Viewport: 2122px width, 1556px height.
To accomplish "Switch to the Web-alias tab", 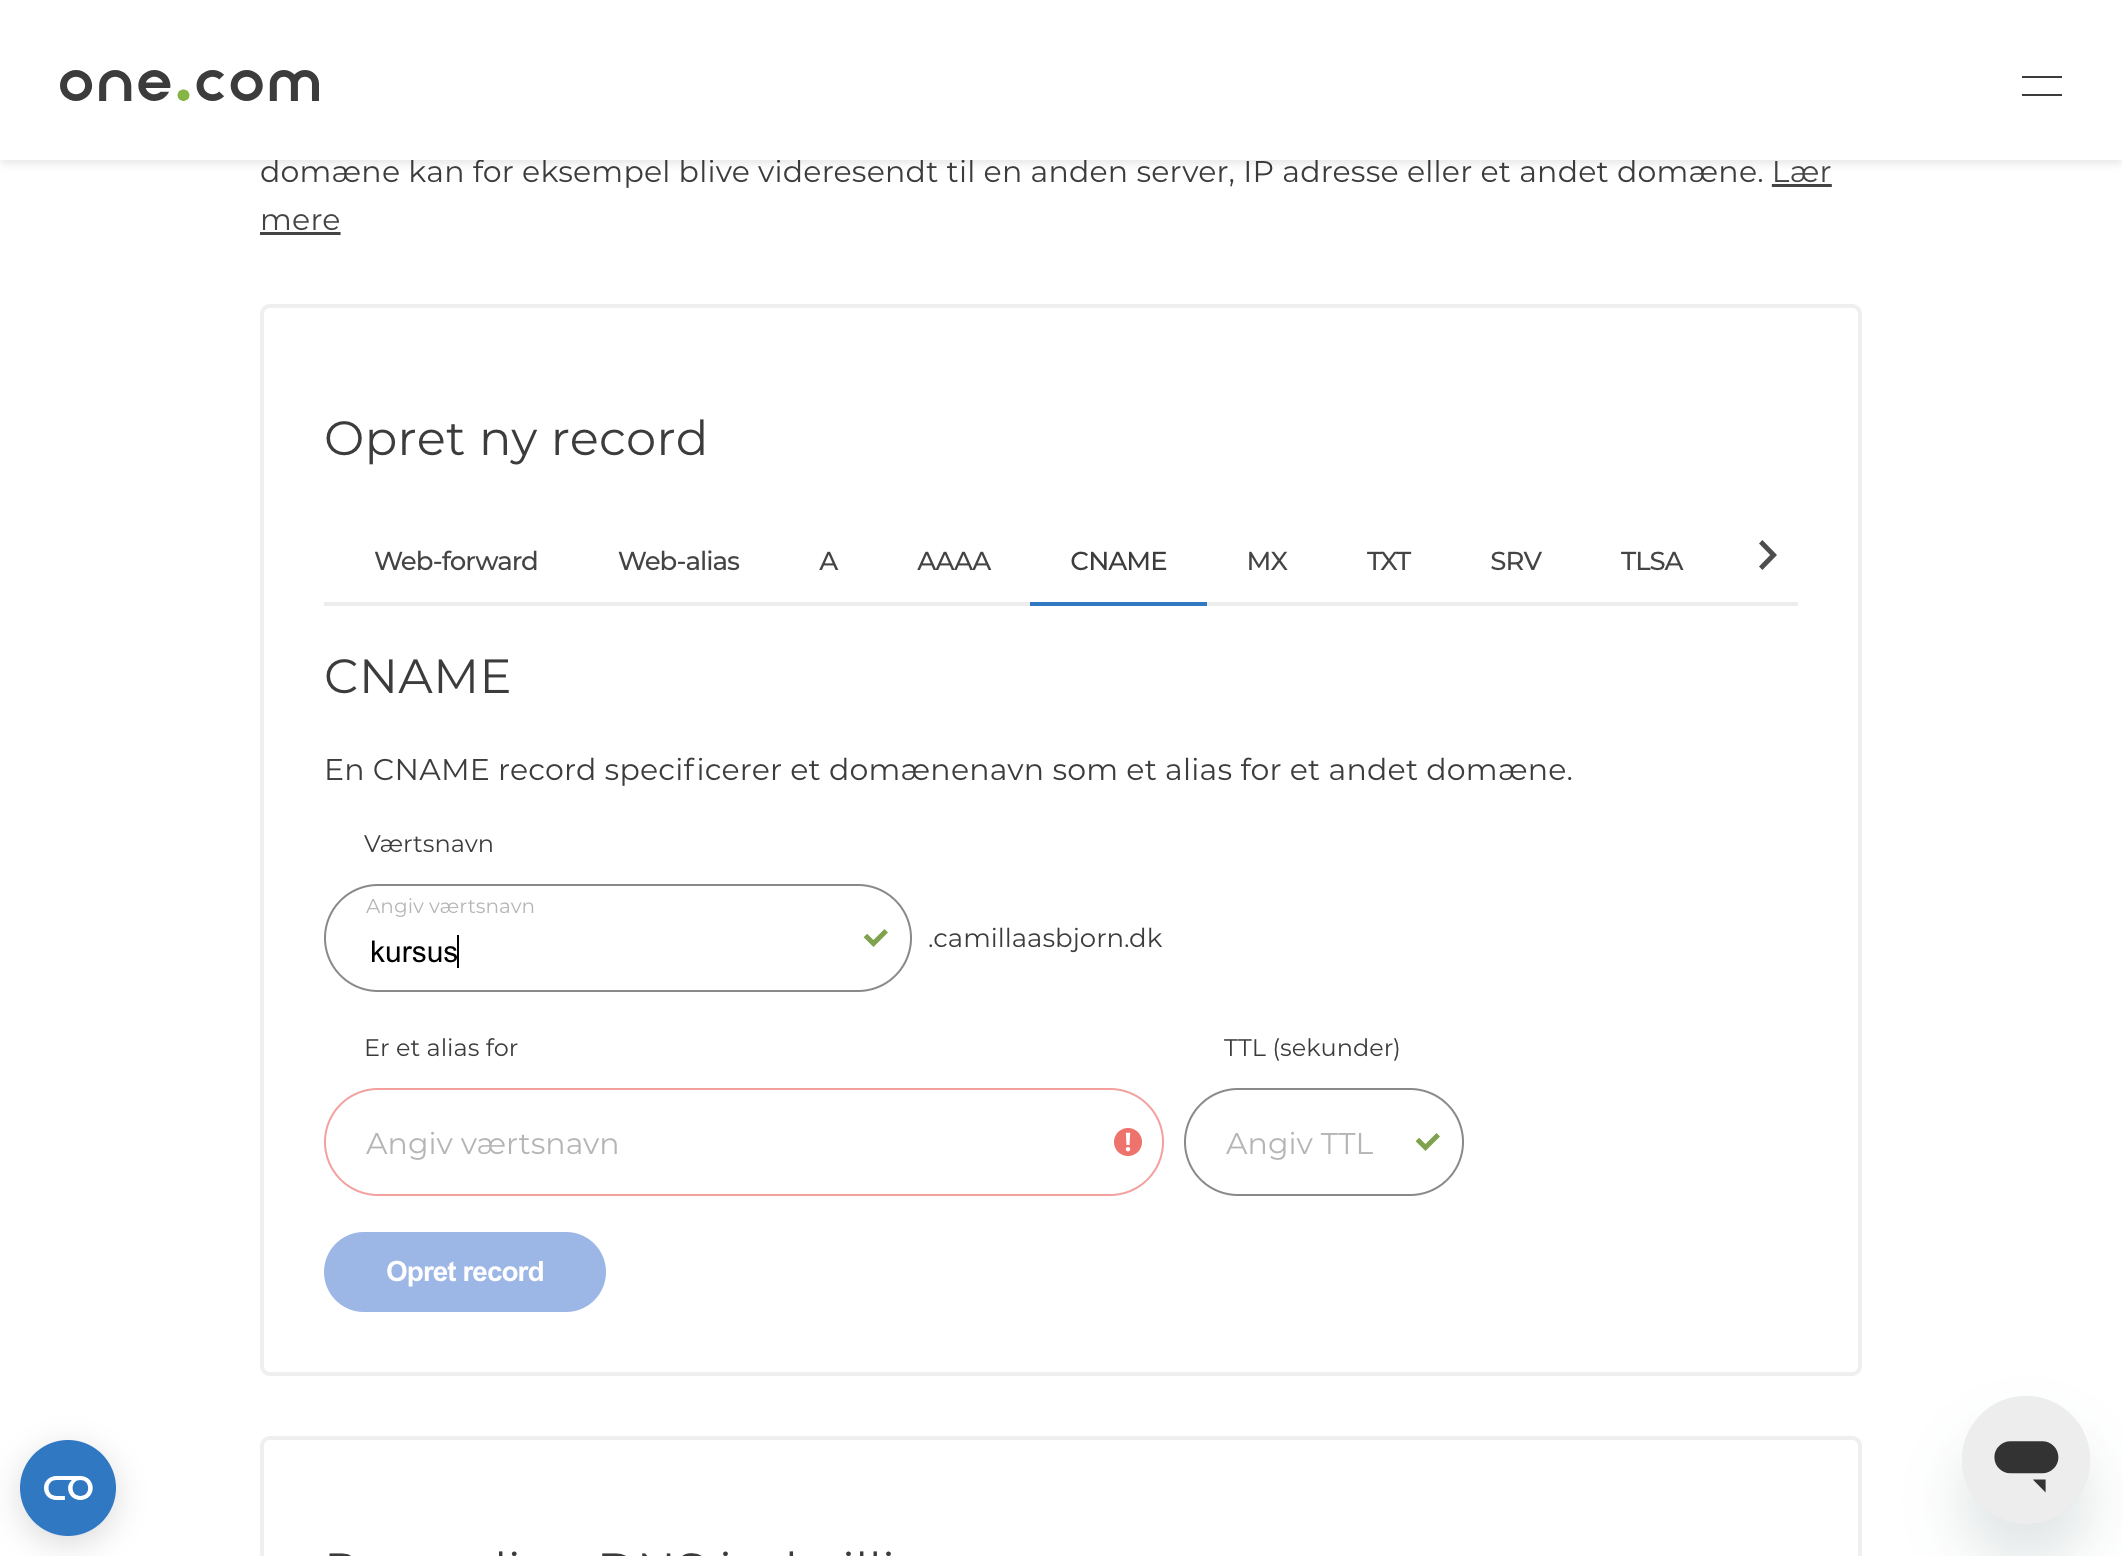I will click(x=678, y=561).
